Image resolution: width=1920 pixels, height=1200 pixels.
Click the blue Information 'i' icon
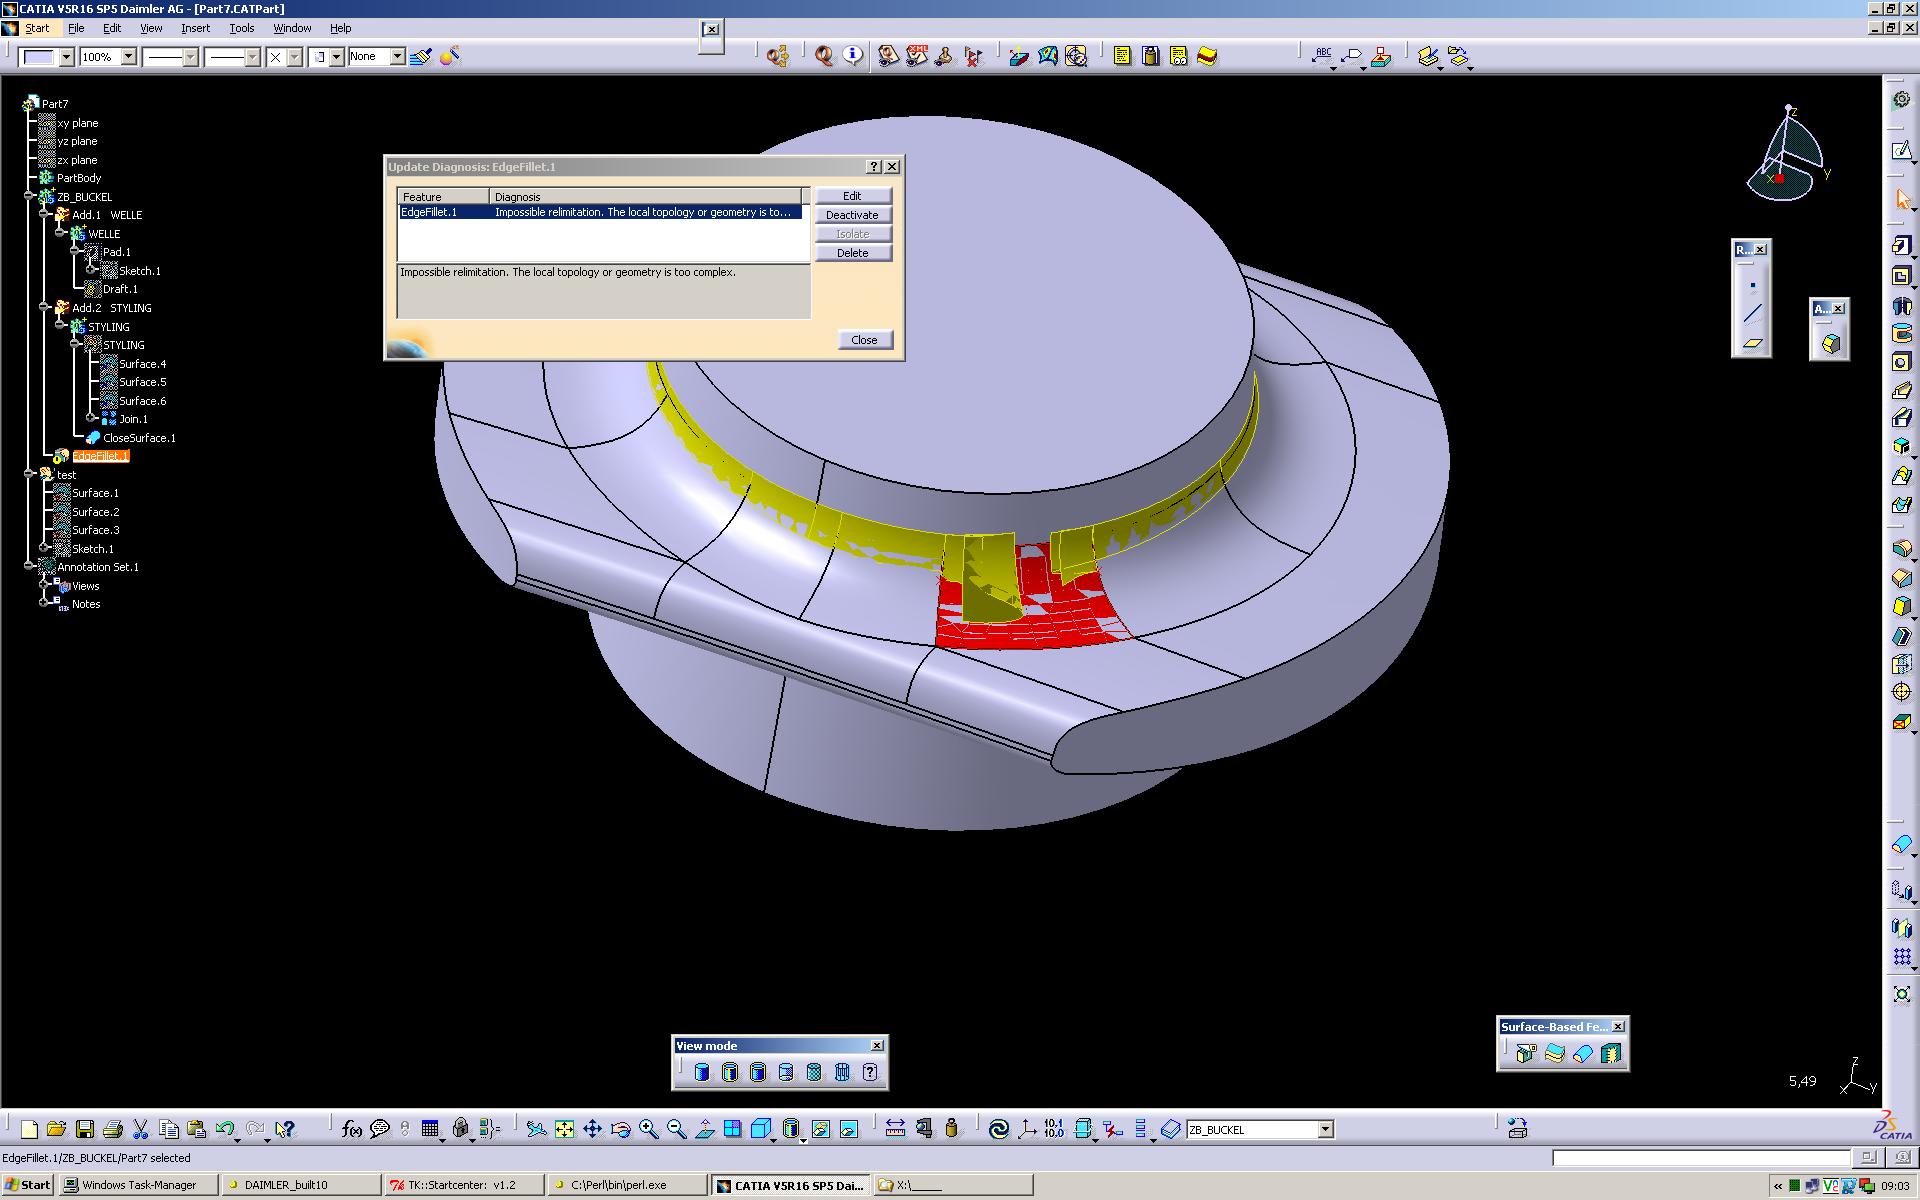coord(852,56)
